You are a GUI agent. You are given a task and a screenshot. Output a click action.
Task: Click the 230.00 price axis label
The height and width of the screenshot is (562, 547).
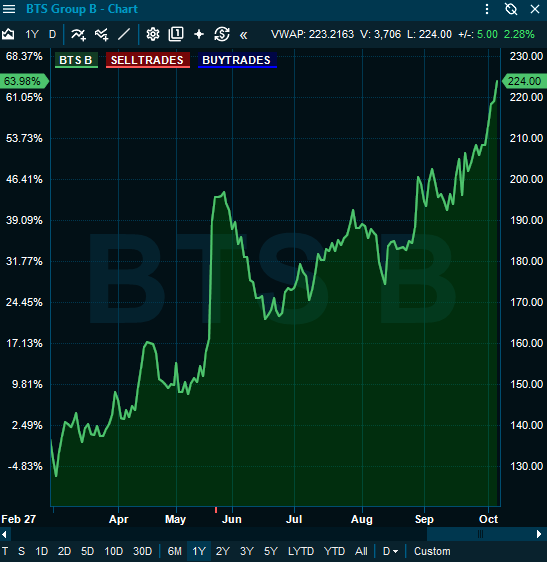[x=526, y=56]
